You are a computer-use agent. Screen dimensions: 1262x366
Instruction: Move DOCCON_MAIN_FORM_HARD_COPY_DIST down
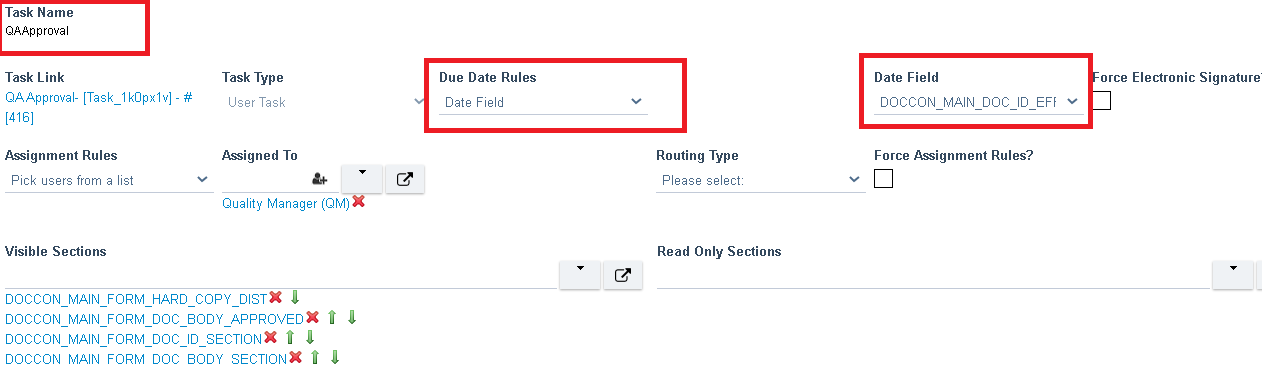pos(295,298)
